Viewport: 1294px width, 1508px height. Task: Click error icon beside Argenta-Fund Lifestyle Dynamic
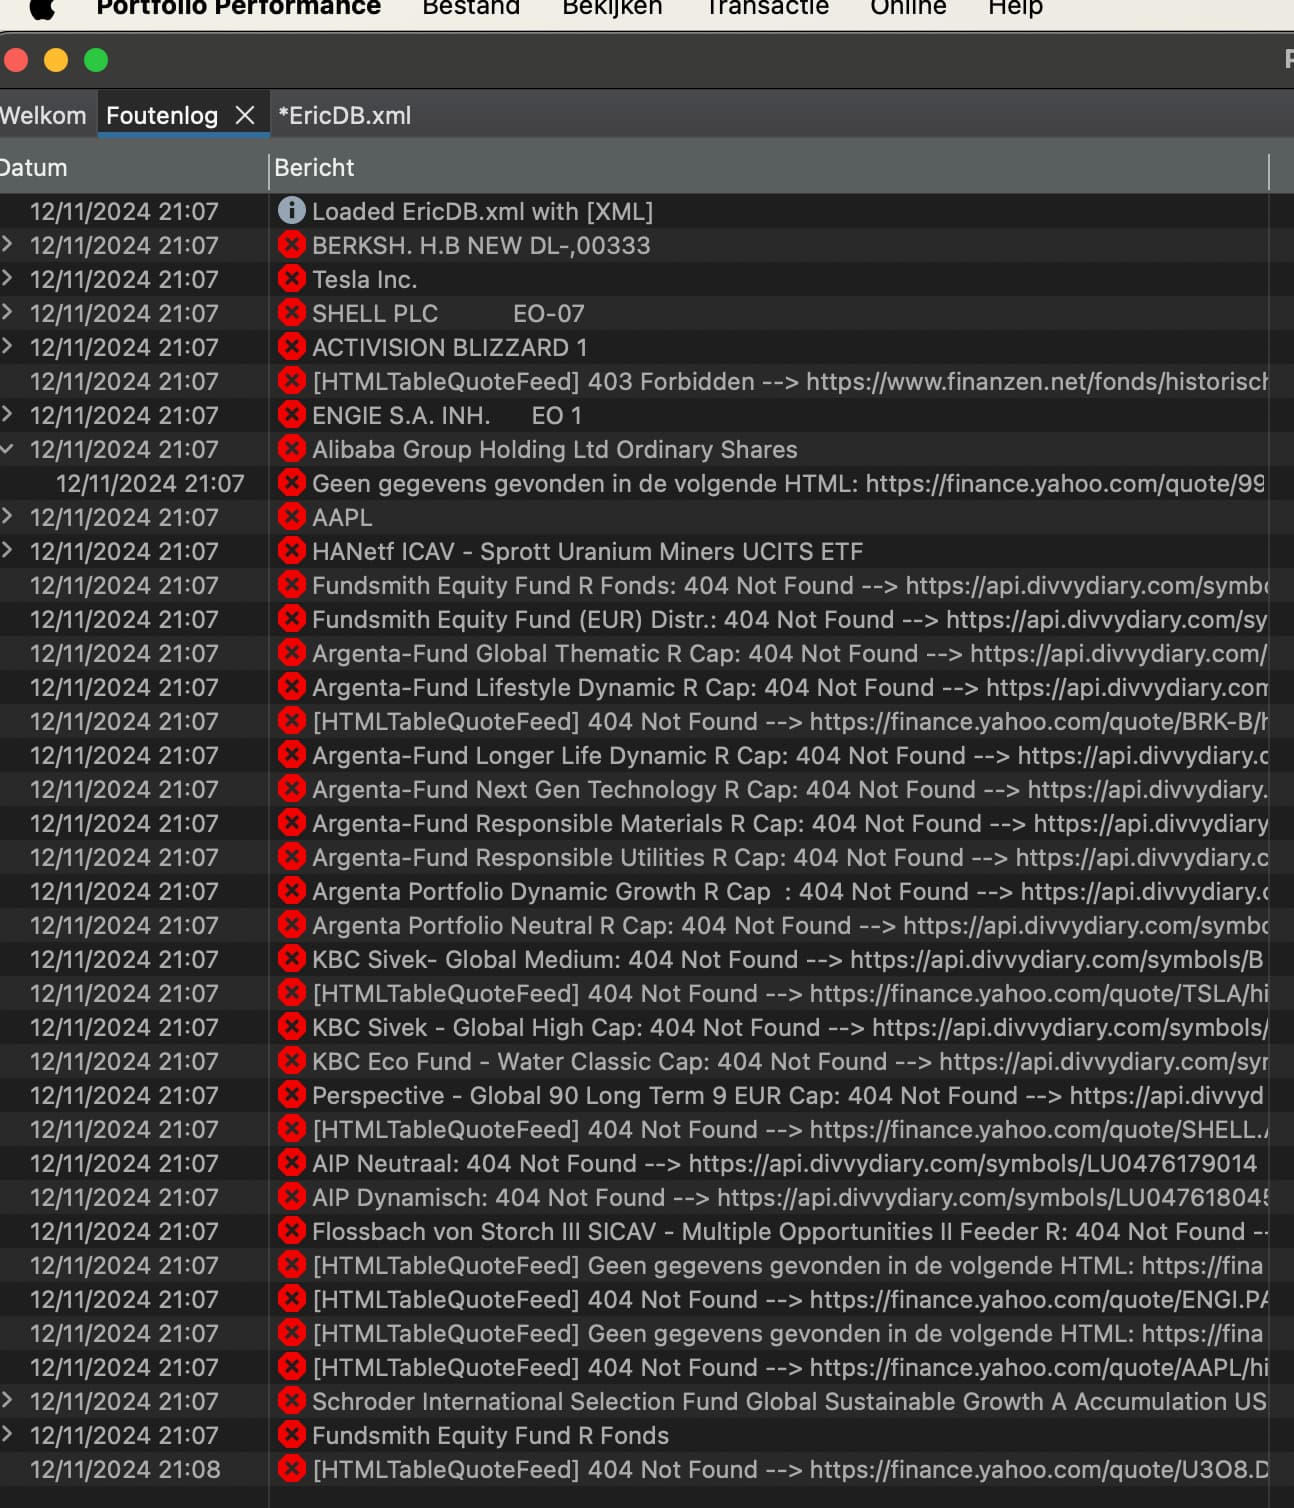[291, 686]
